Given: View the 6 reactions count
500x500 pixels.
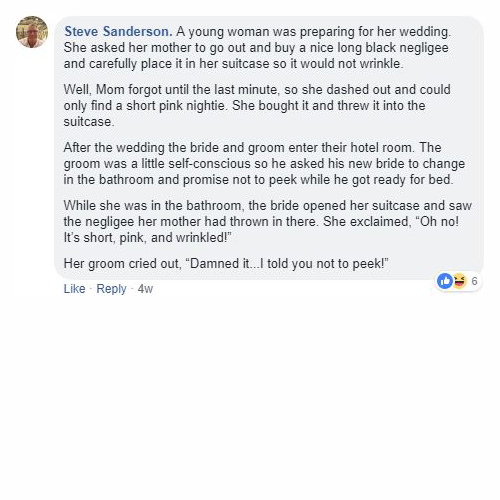Looking at the screenshot, I should click(x=474, y=281).
